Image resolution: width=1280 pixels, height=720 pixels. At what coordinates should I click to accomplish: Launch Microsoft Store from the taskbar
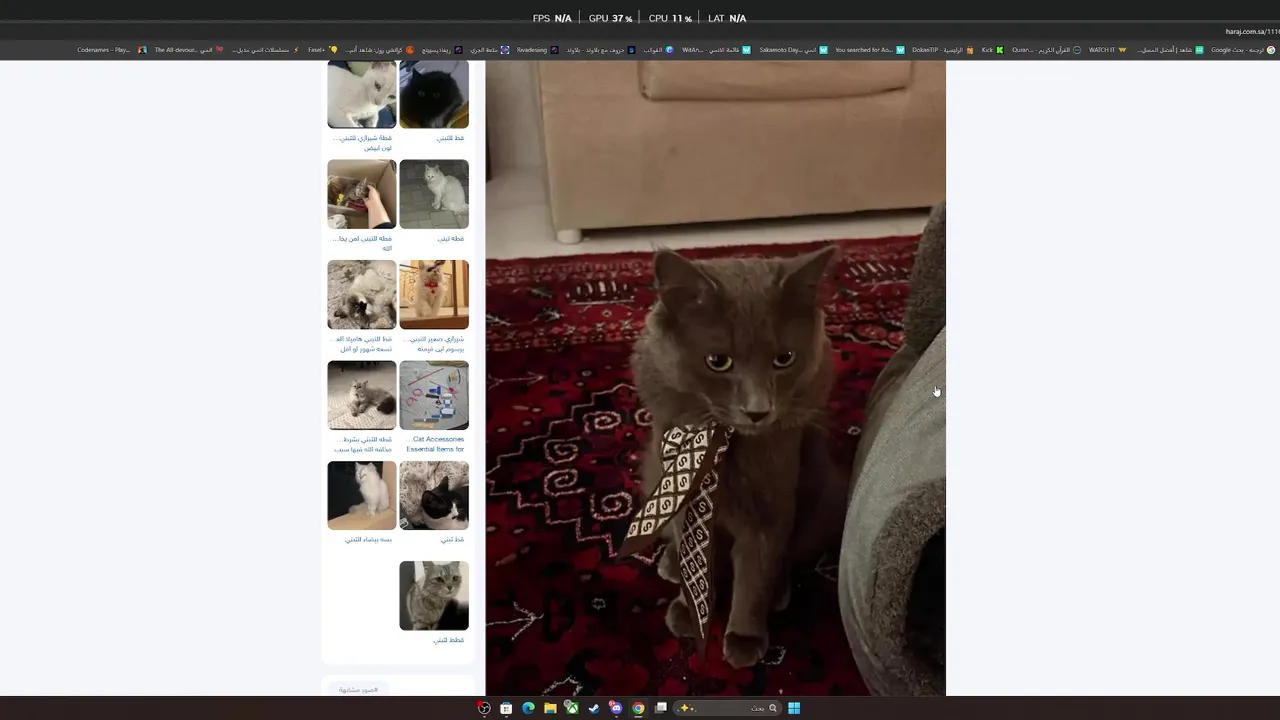(506, 708)
